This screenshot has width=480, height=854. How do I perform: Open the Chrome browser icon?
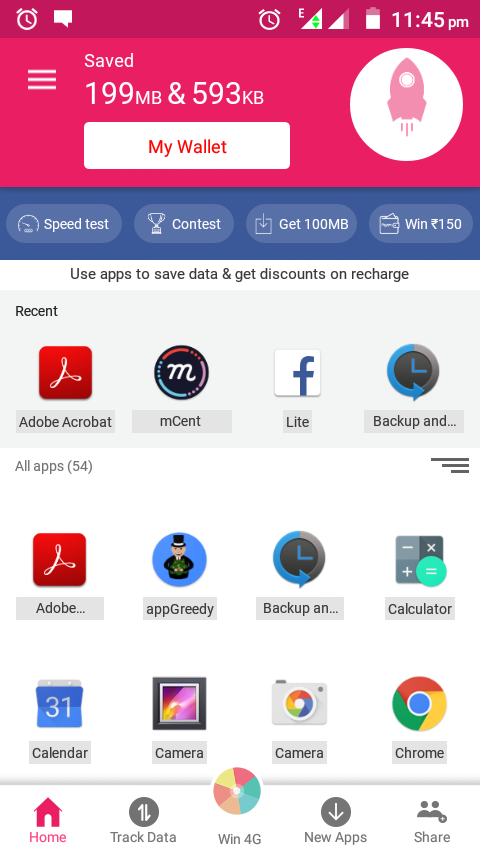point(419,704)
